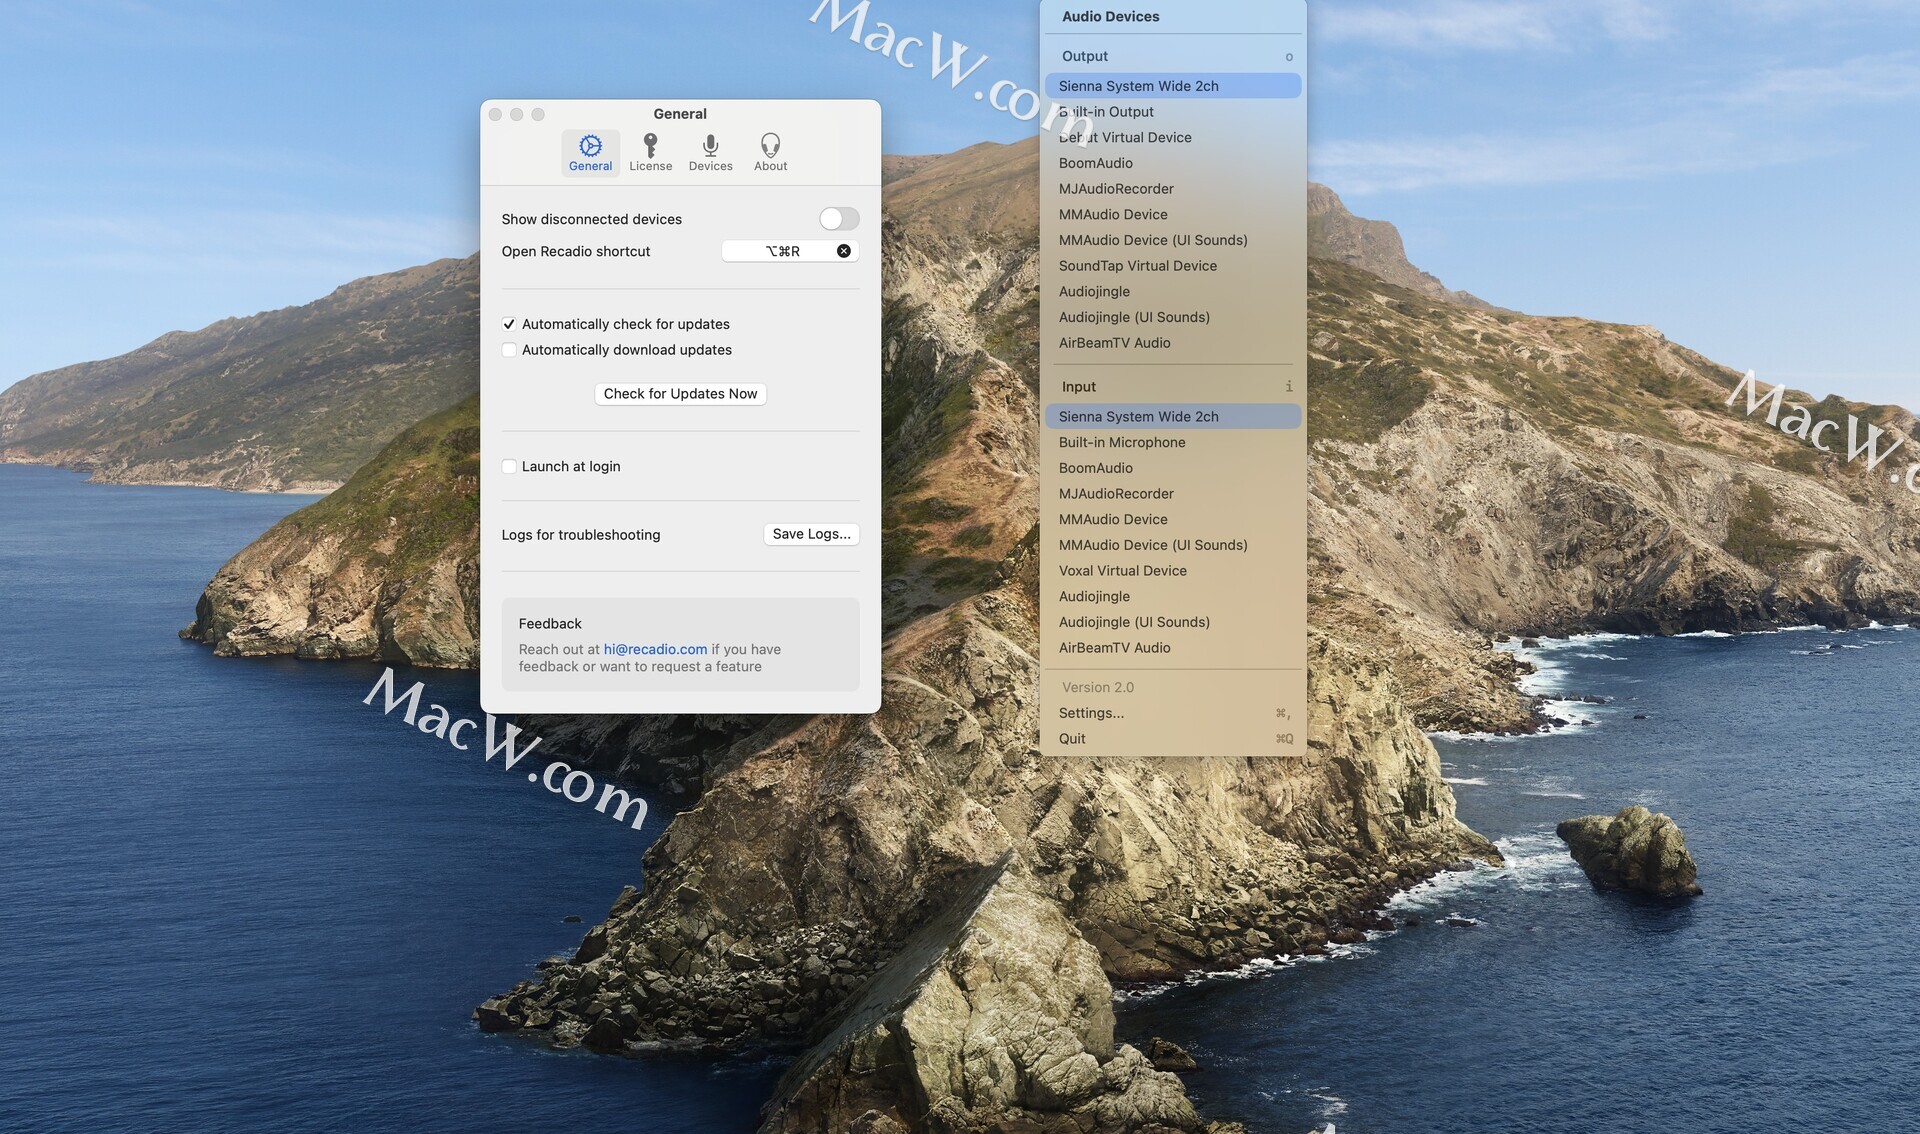1920x1134 pixels.
Task: Select Built-in Microphone as input device
Action: pyautogui.click(x=1121, y=442)
